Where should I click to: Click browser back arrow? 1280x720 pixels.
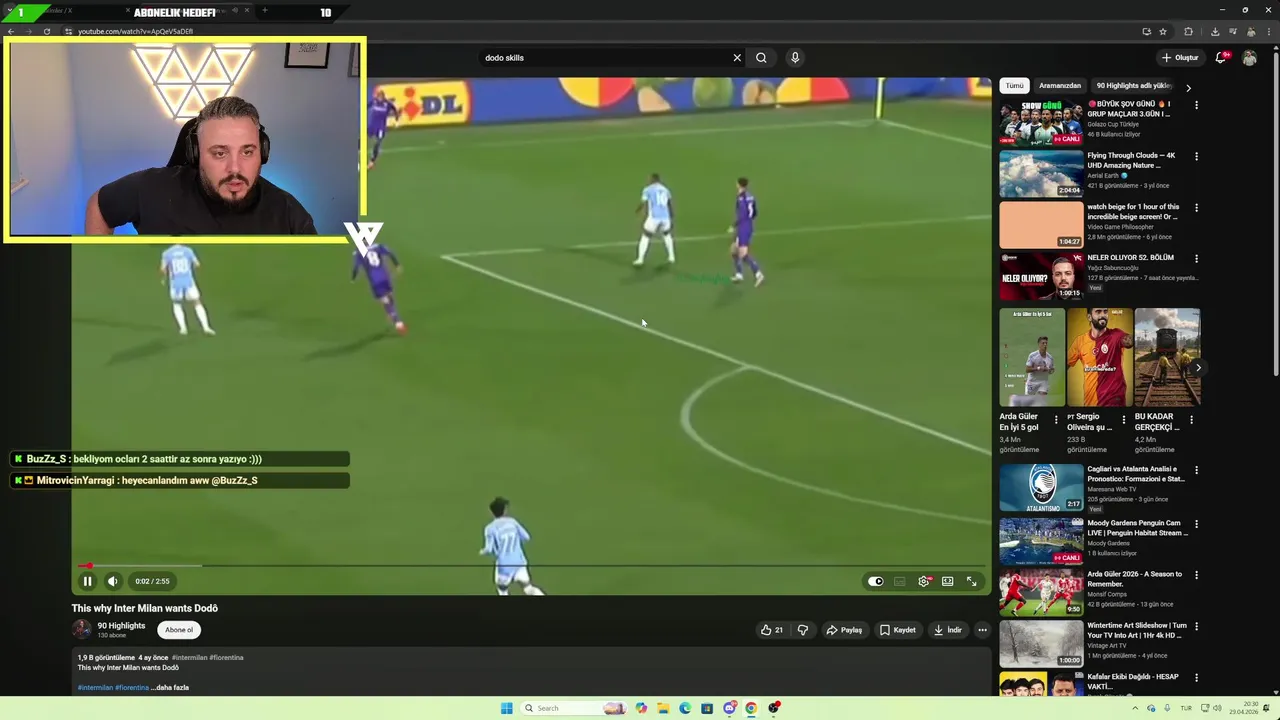[11, 31]
